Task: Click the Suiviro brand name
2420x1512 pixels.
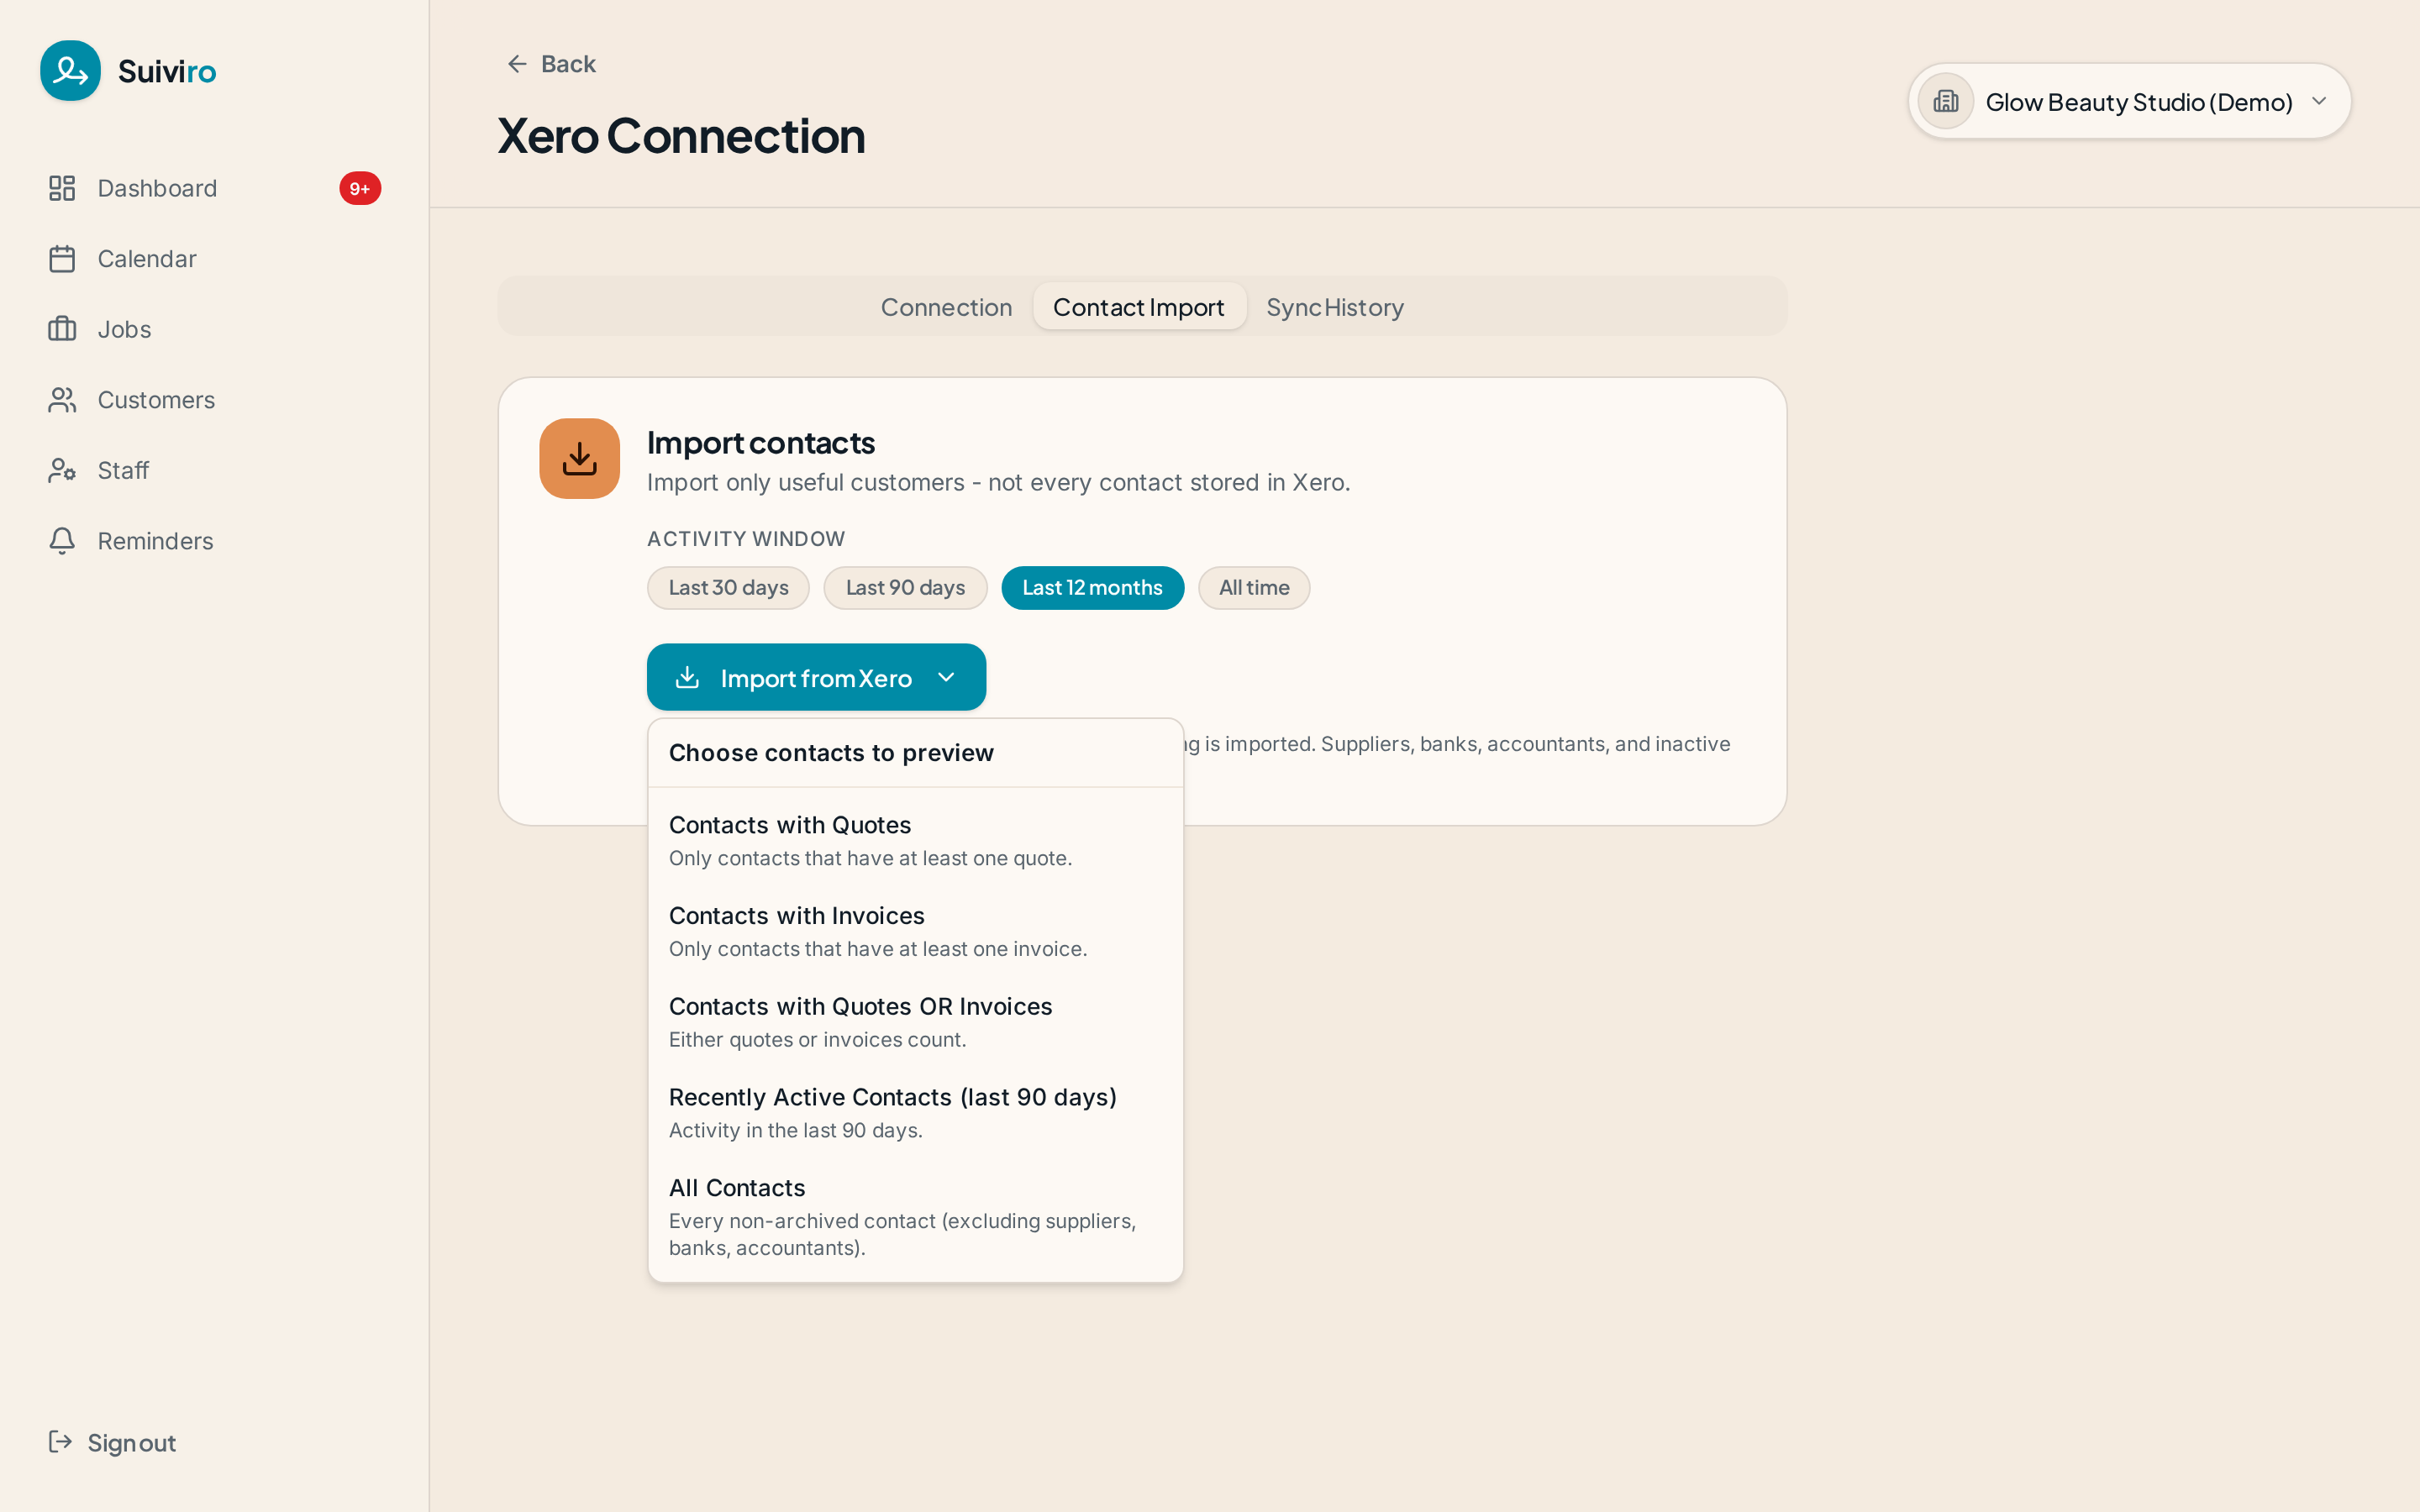Action: click(x=167, y=71)
